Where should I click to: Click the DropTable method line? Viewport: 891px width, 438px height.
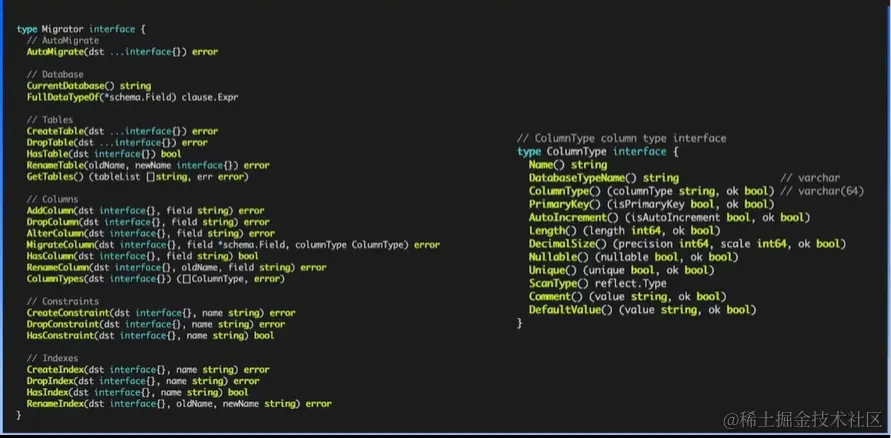[x=117, y=143]
